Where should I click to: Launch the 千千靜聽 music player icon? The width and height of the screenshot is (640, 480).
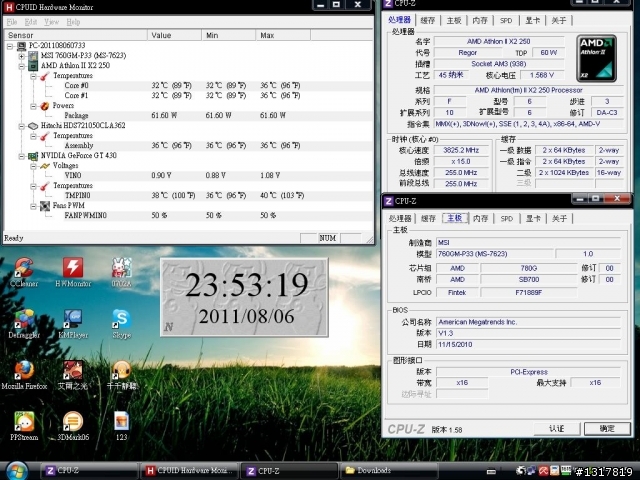click(x=122, y=375)
